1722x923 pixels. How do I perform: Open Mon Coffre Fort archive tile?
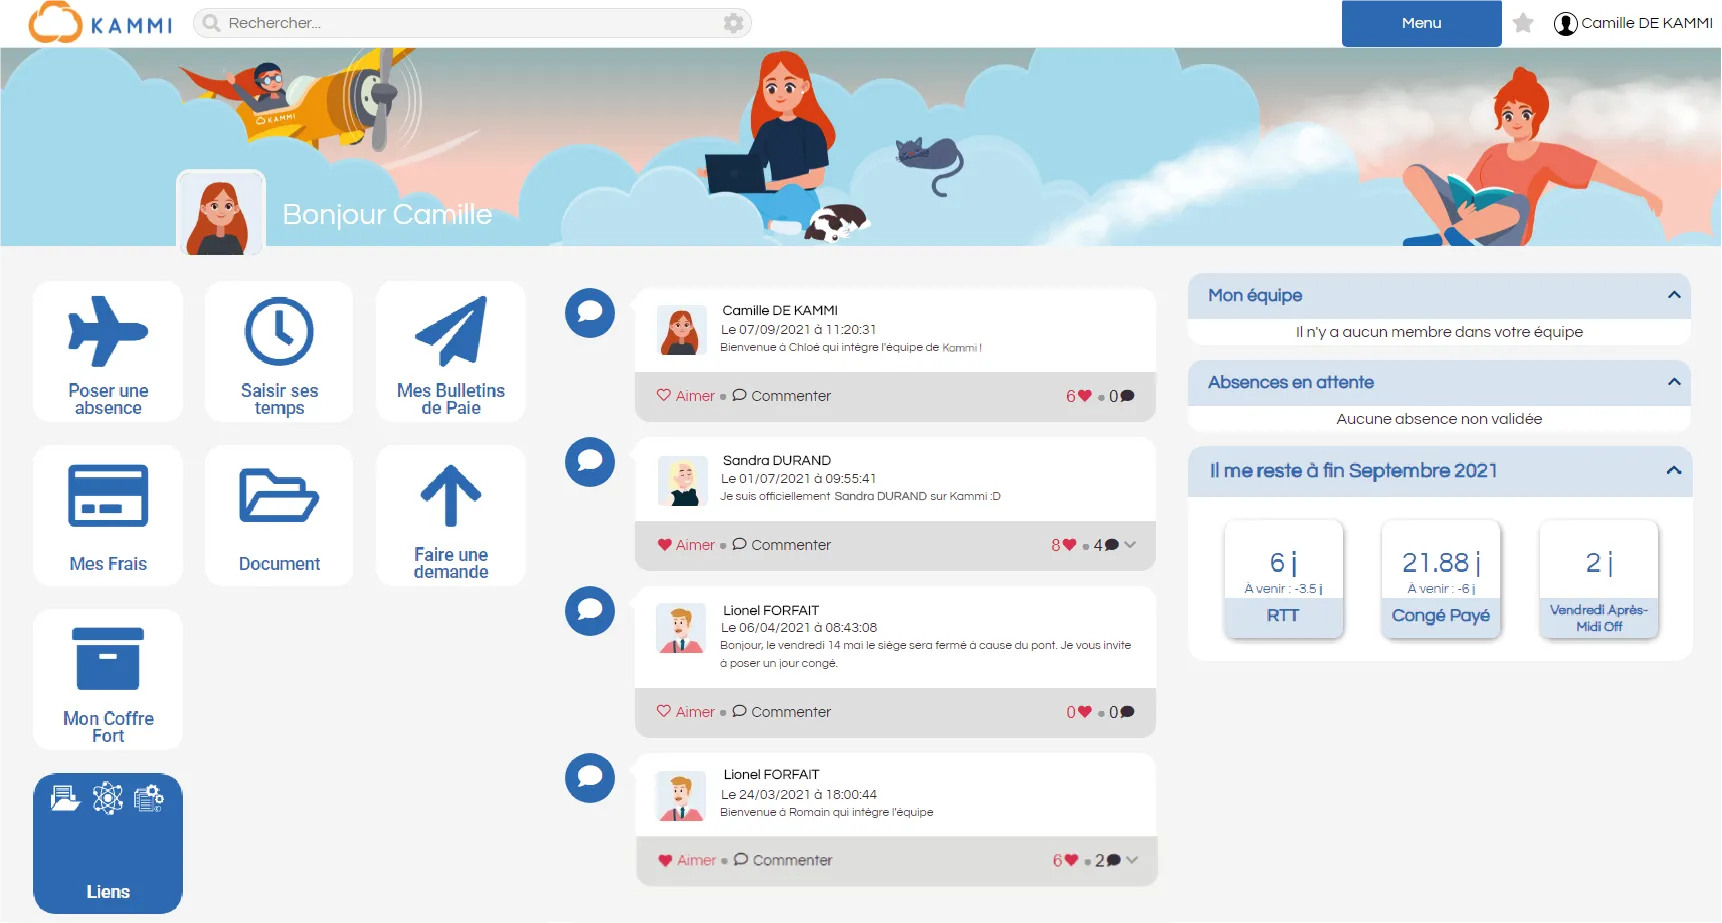[108, 679]
